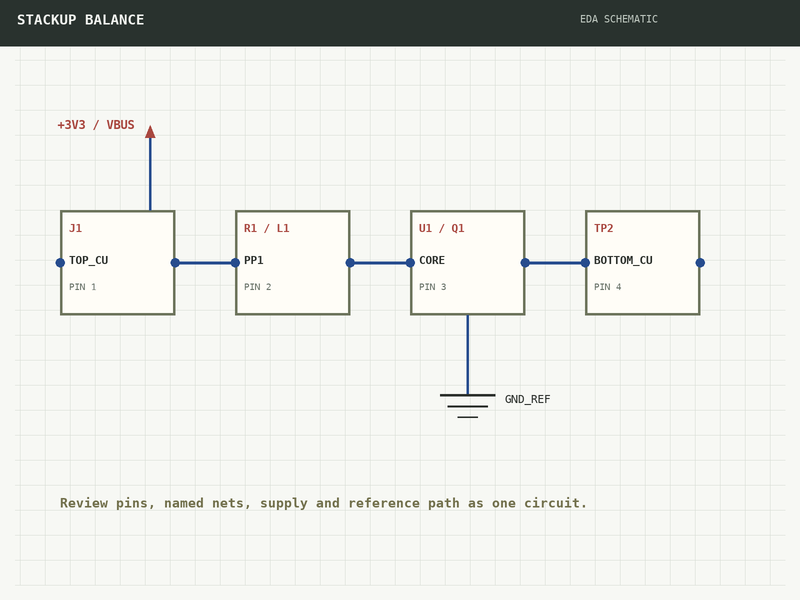Select the vertical wire to the VBUS arrow
Screen dimensions: 800x600
pos(150,174)
